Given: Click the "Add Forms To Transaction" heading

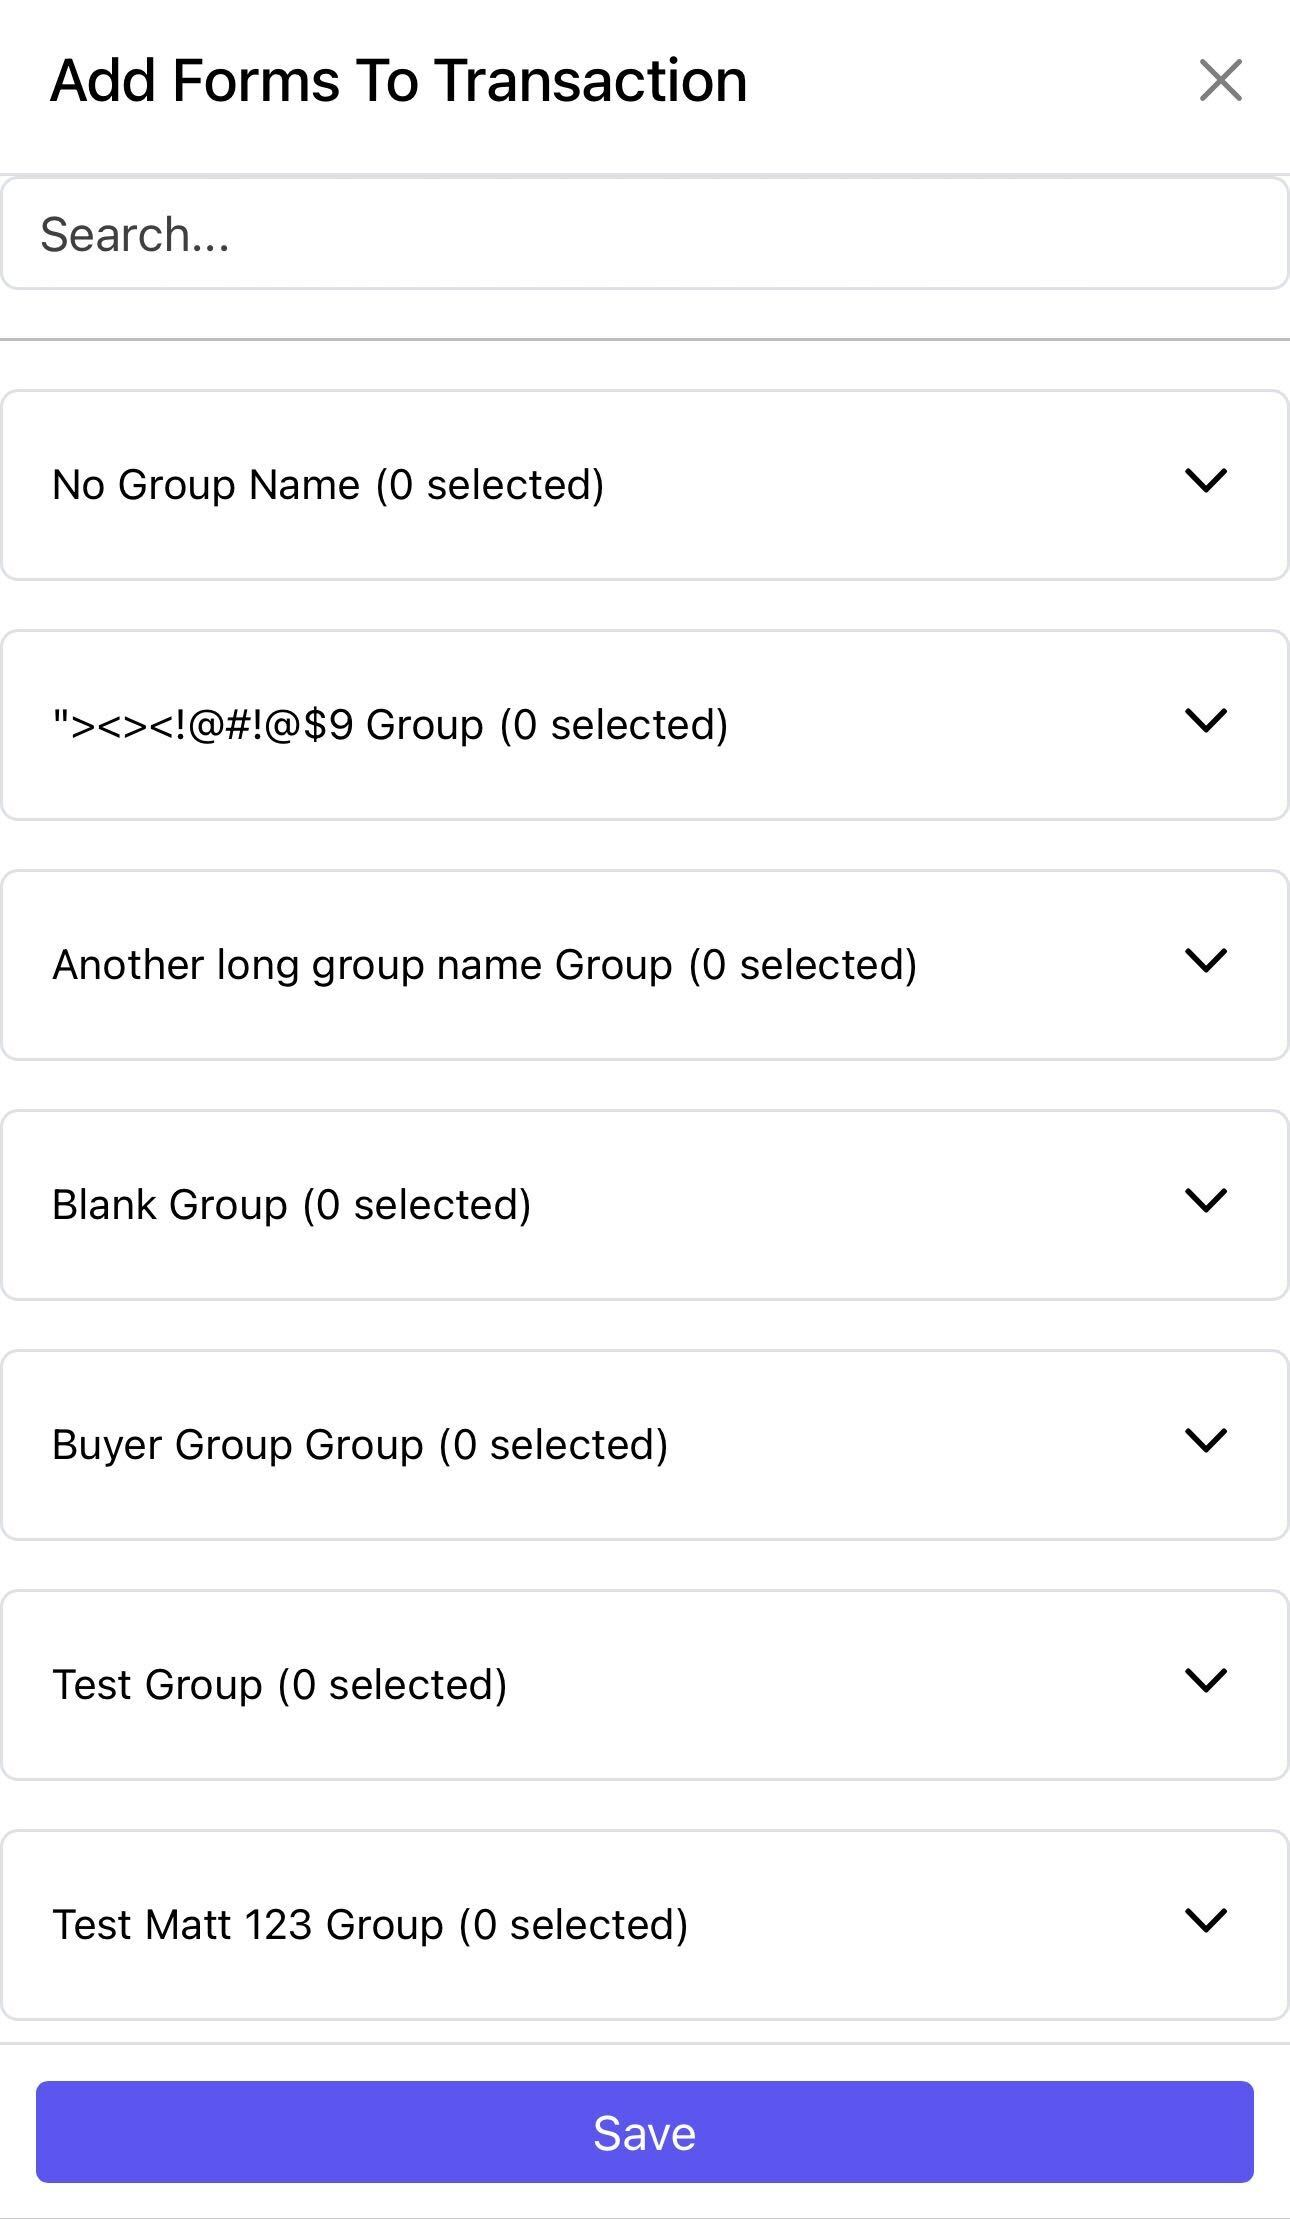Looking at the screenshot, I should coord(399,80).
